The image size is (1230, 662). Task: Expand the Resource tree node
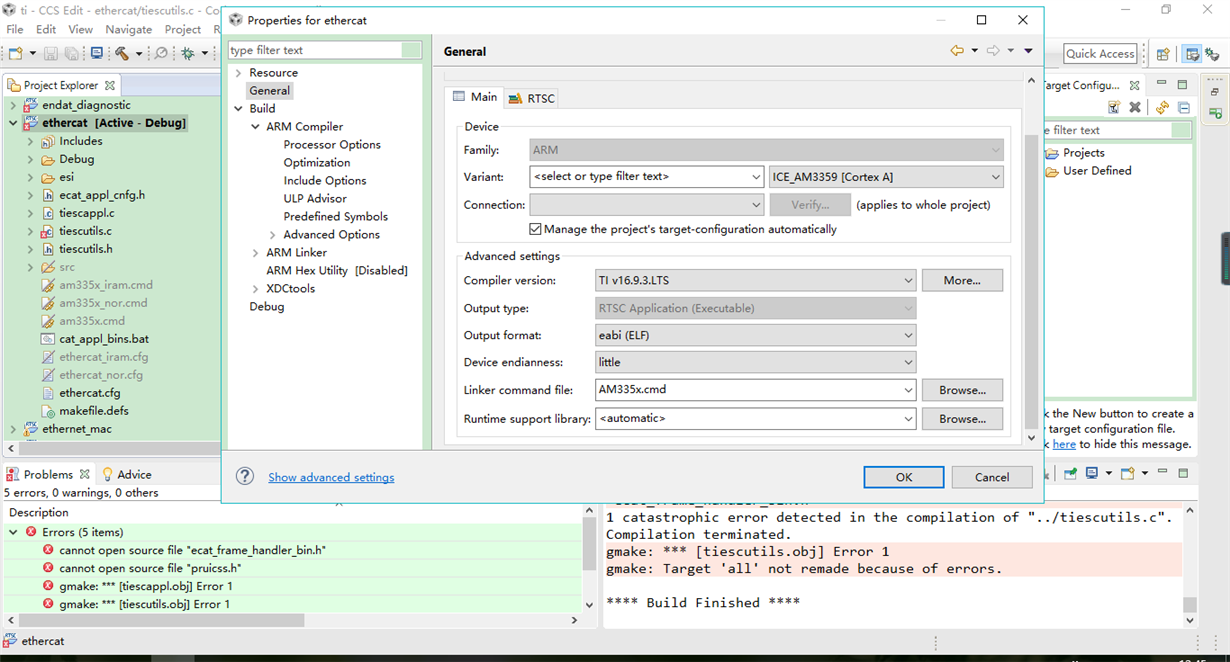238,73
